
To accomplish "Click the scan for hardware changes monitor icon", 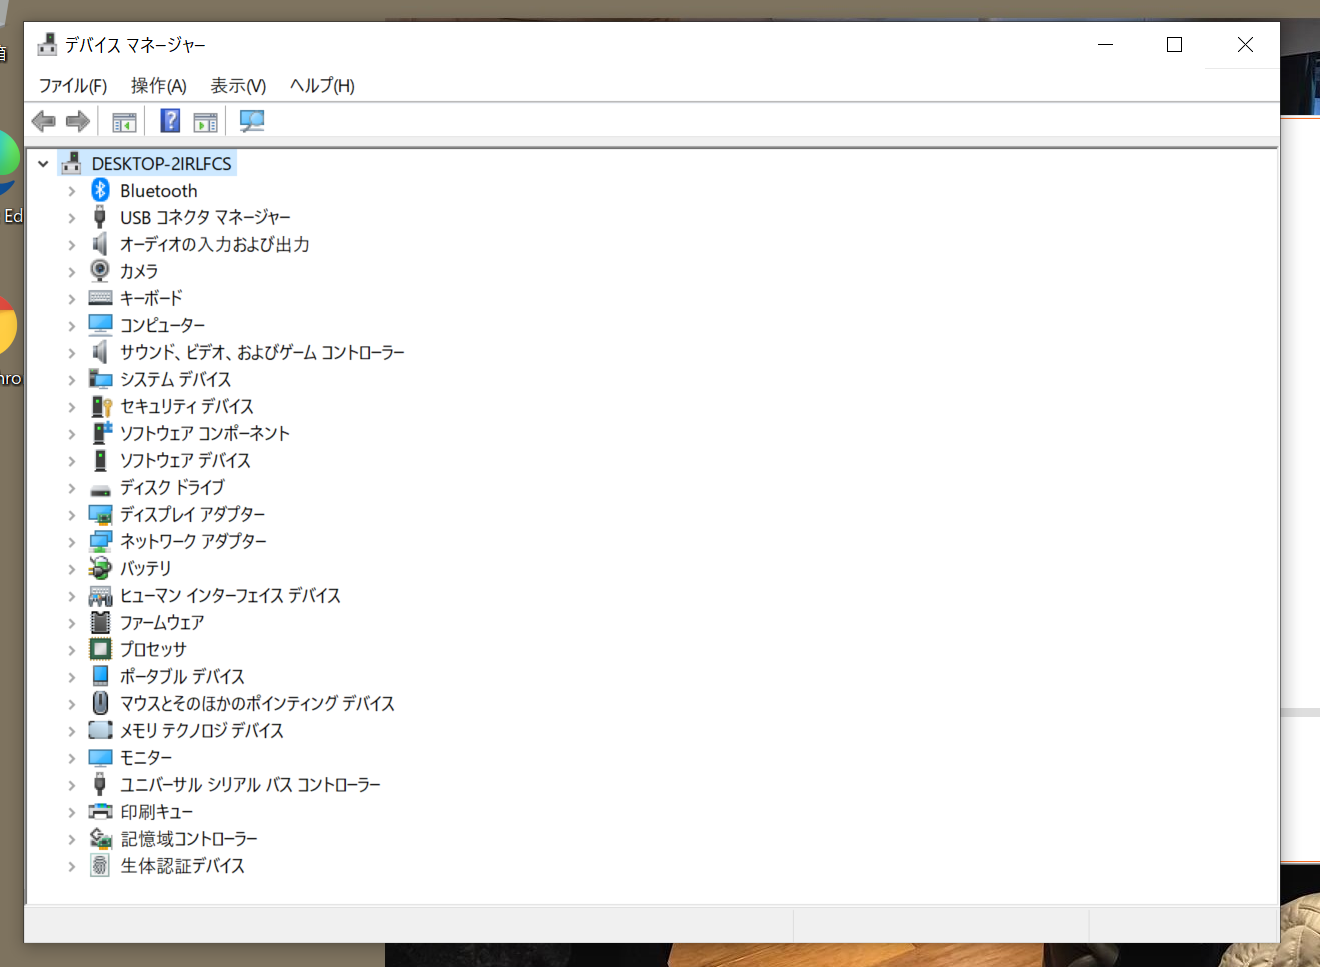I will click(252, 122).
